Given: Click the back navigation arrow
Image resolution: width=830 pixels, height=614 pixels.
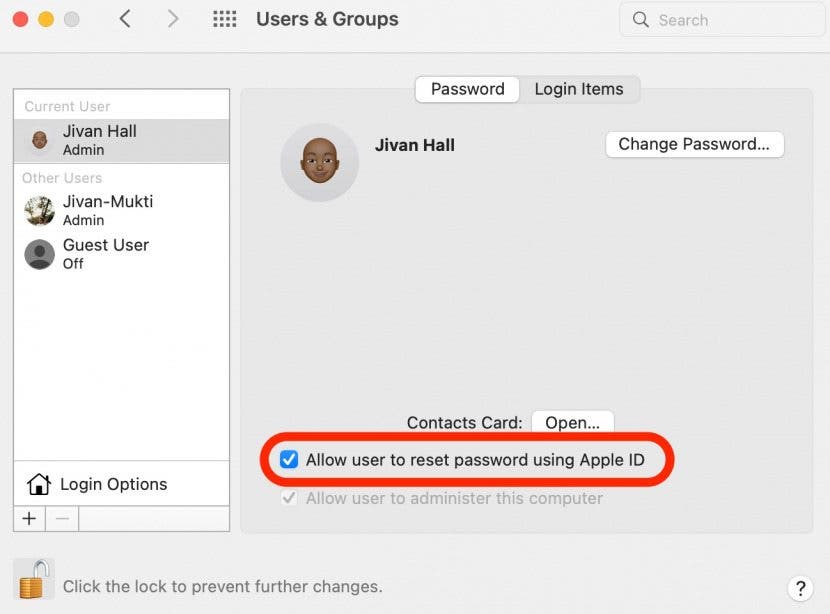Looking at the screenshot, I should [x=123, y=18].
